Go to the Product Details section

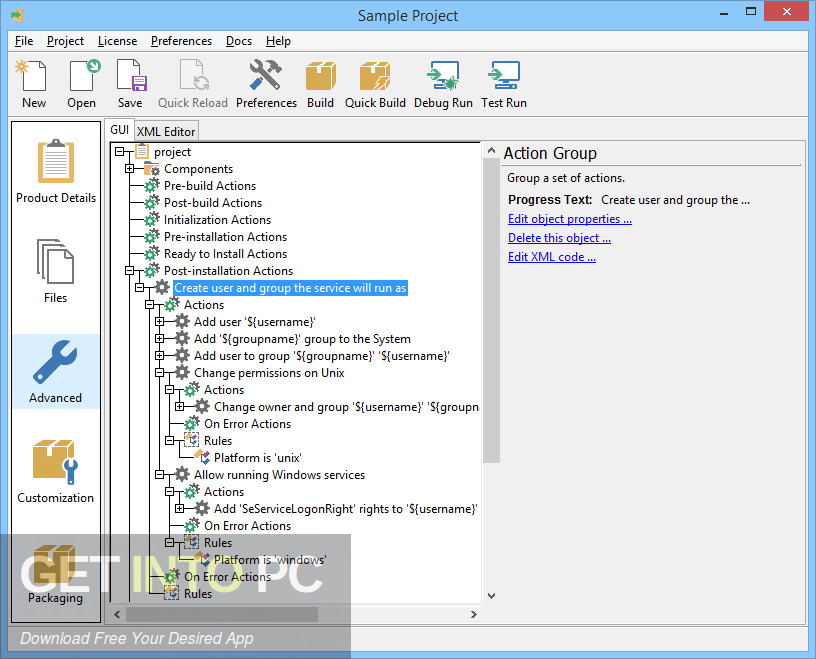coord(56,172)
